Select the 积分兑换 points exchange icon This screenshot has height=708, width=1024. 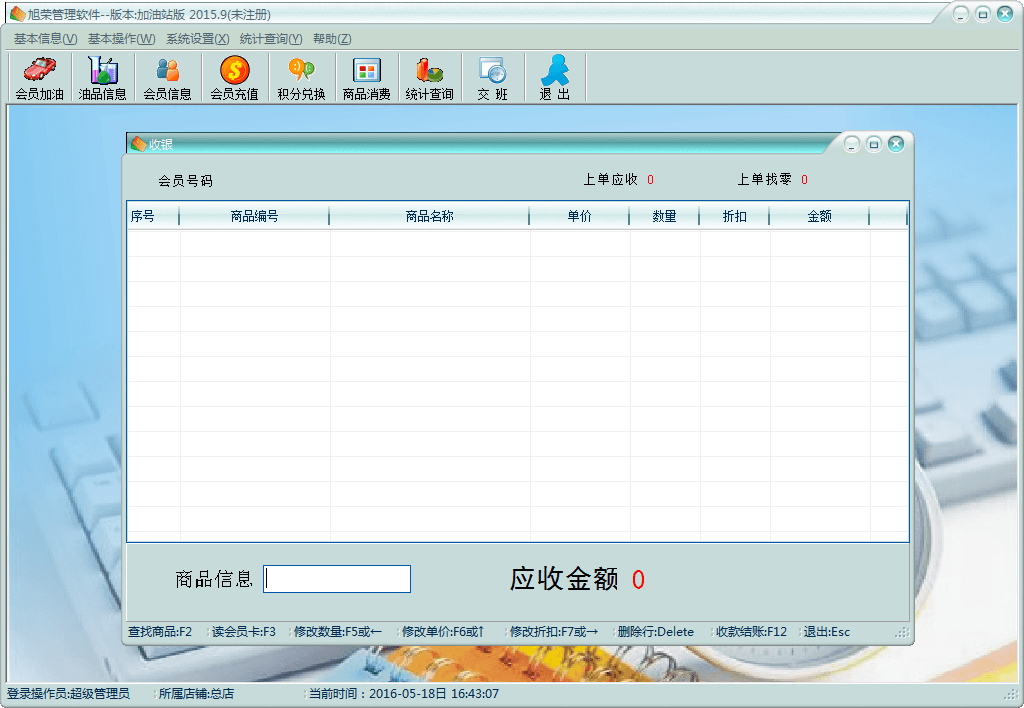point(299,77)
